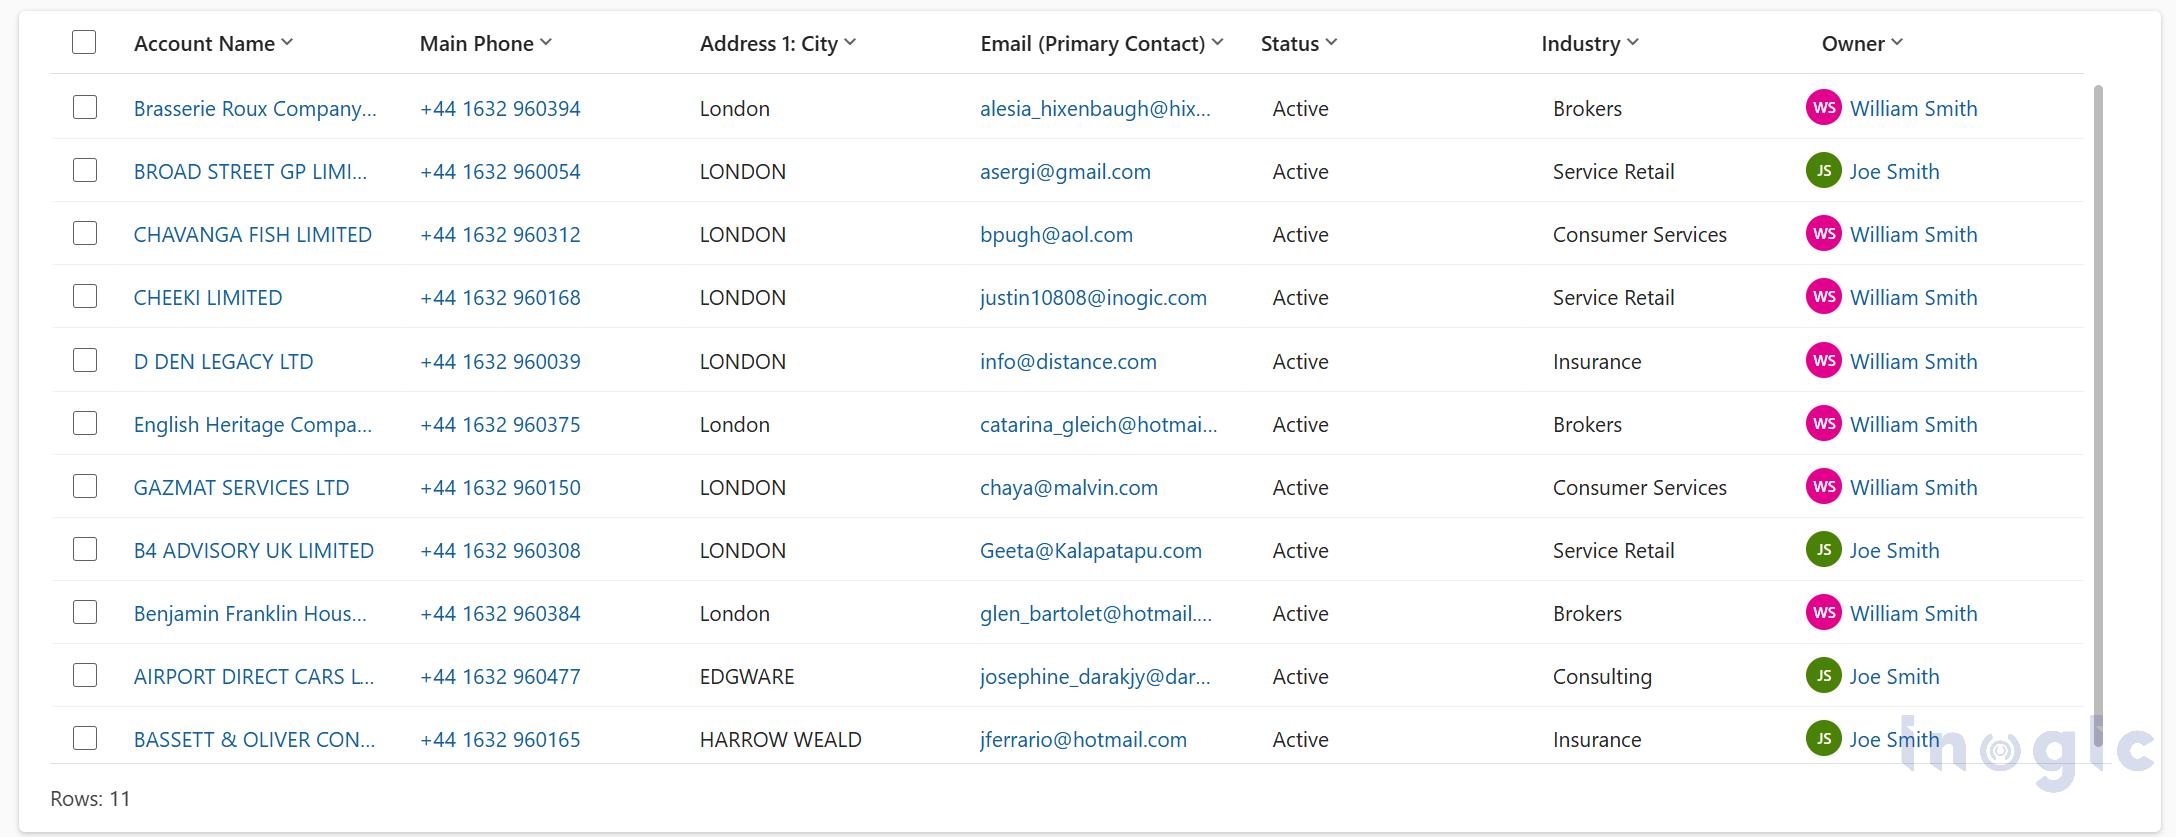
Task: Click the JS avatar in B4 ADVISORY row
Action: (1823, 550)
